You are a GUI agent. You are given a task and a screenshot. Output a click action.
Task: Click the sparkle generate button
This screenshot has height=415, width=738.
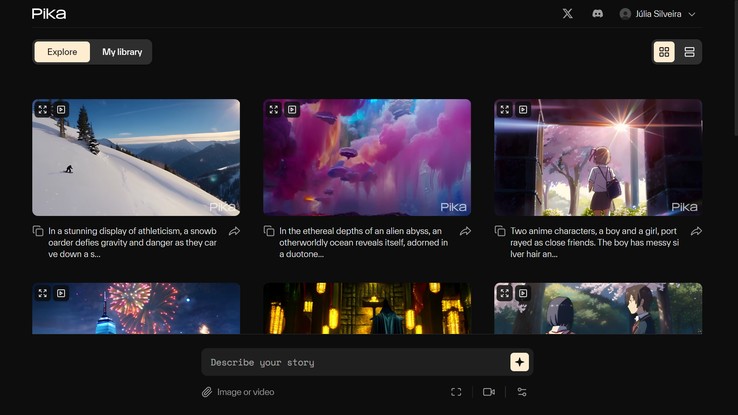519,362
